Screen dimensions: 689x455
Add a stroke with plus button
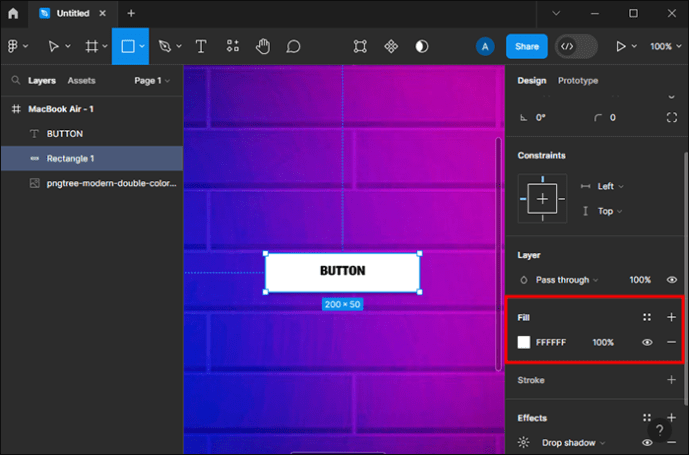(x=671, y=380)
